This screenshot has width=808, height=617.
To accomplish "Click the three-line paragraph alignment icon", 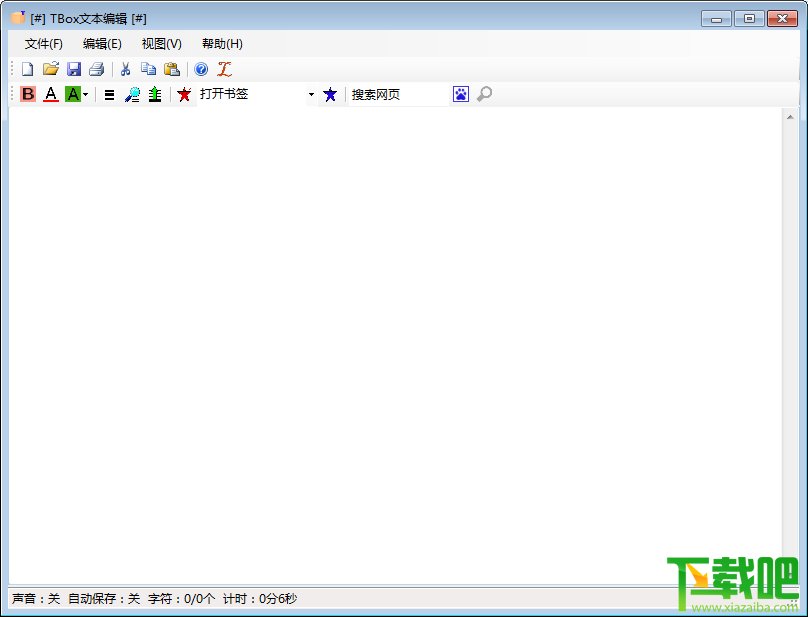I will coord(109,94).
